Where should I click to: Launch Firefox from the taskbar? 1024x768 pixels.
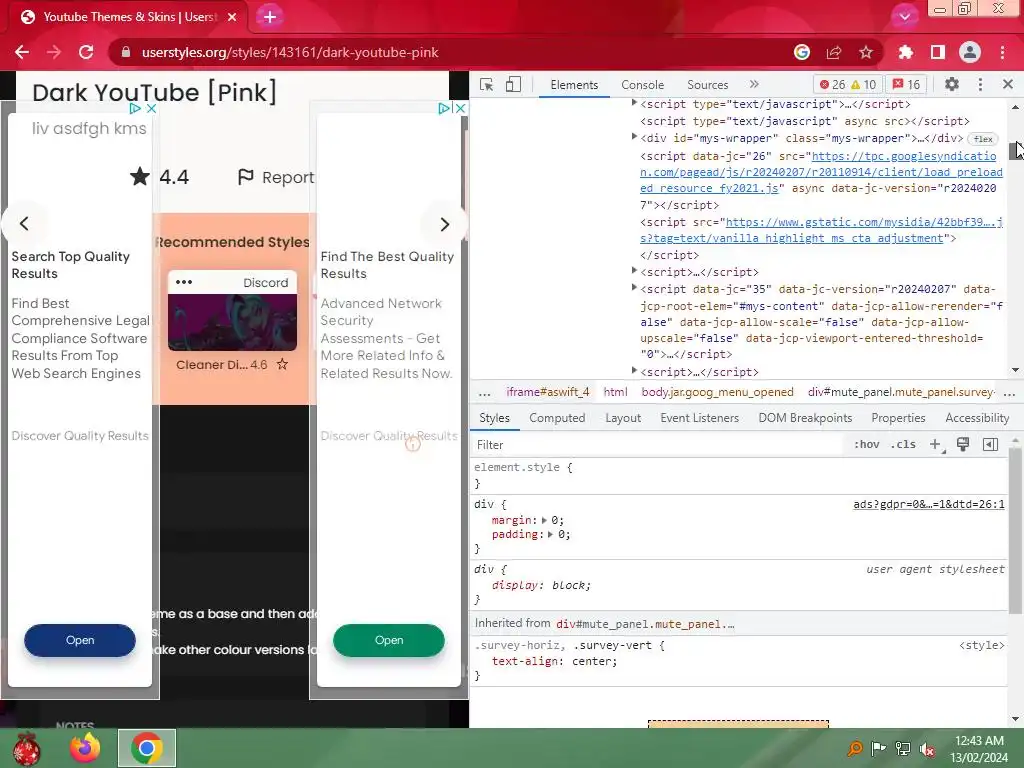click(86, 748)
